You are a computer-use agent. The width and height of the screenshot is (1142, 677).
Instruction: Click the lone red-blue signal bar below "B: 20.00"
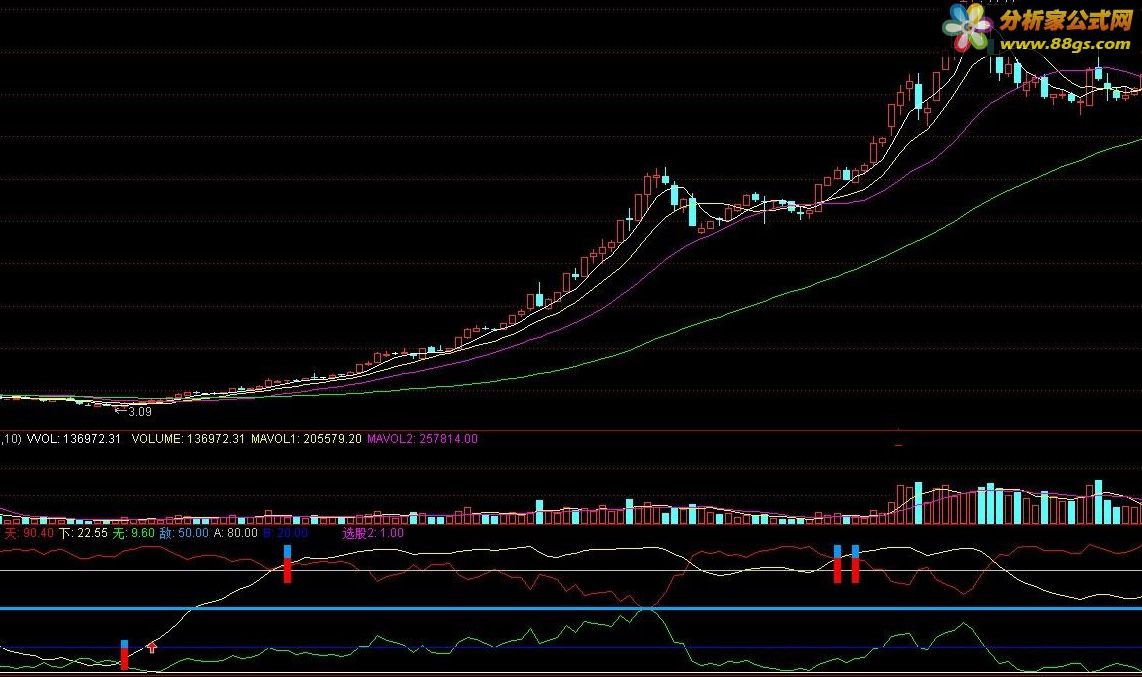click(x=287, y=563)
